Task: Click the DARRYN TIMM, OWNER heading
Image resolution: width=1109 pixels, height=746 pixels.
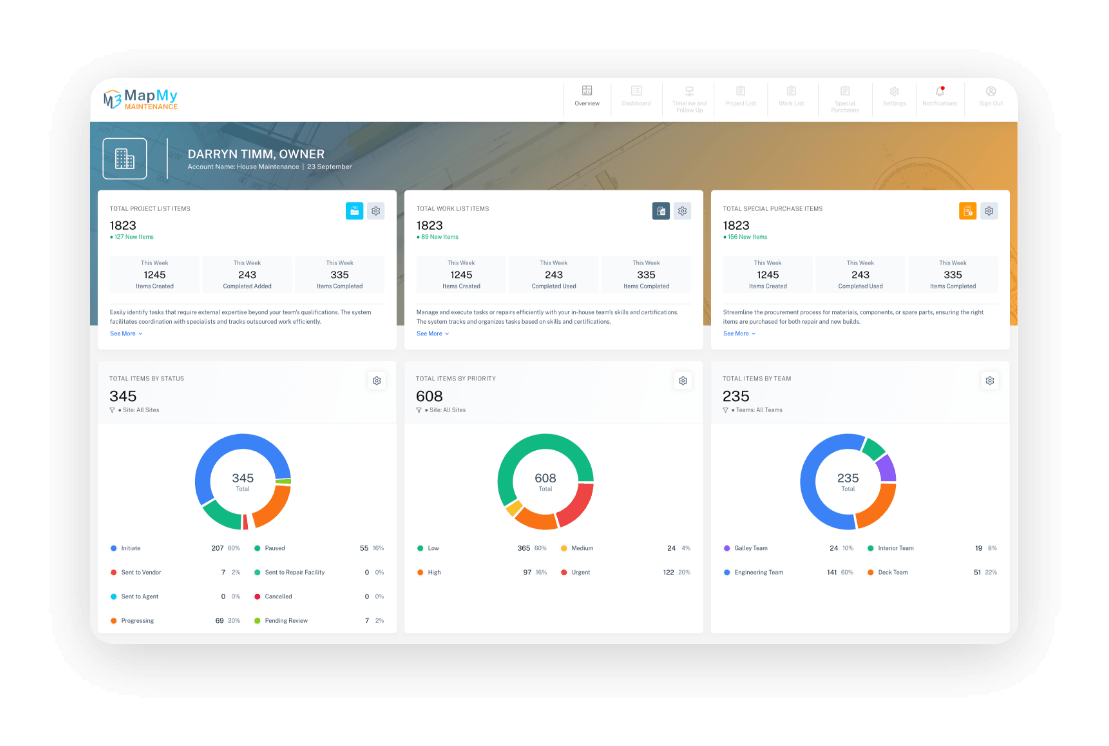Action: pyautogui.click(x=256, y=154)
